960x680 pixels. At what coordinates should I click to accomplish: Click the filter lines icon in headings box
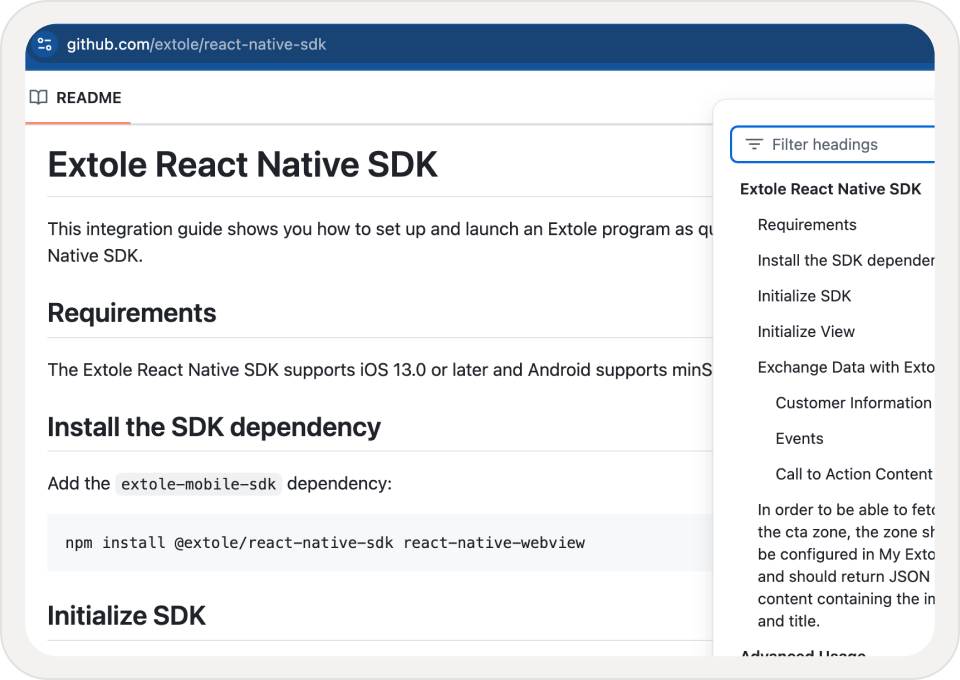(x=754, y=144)
